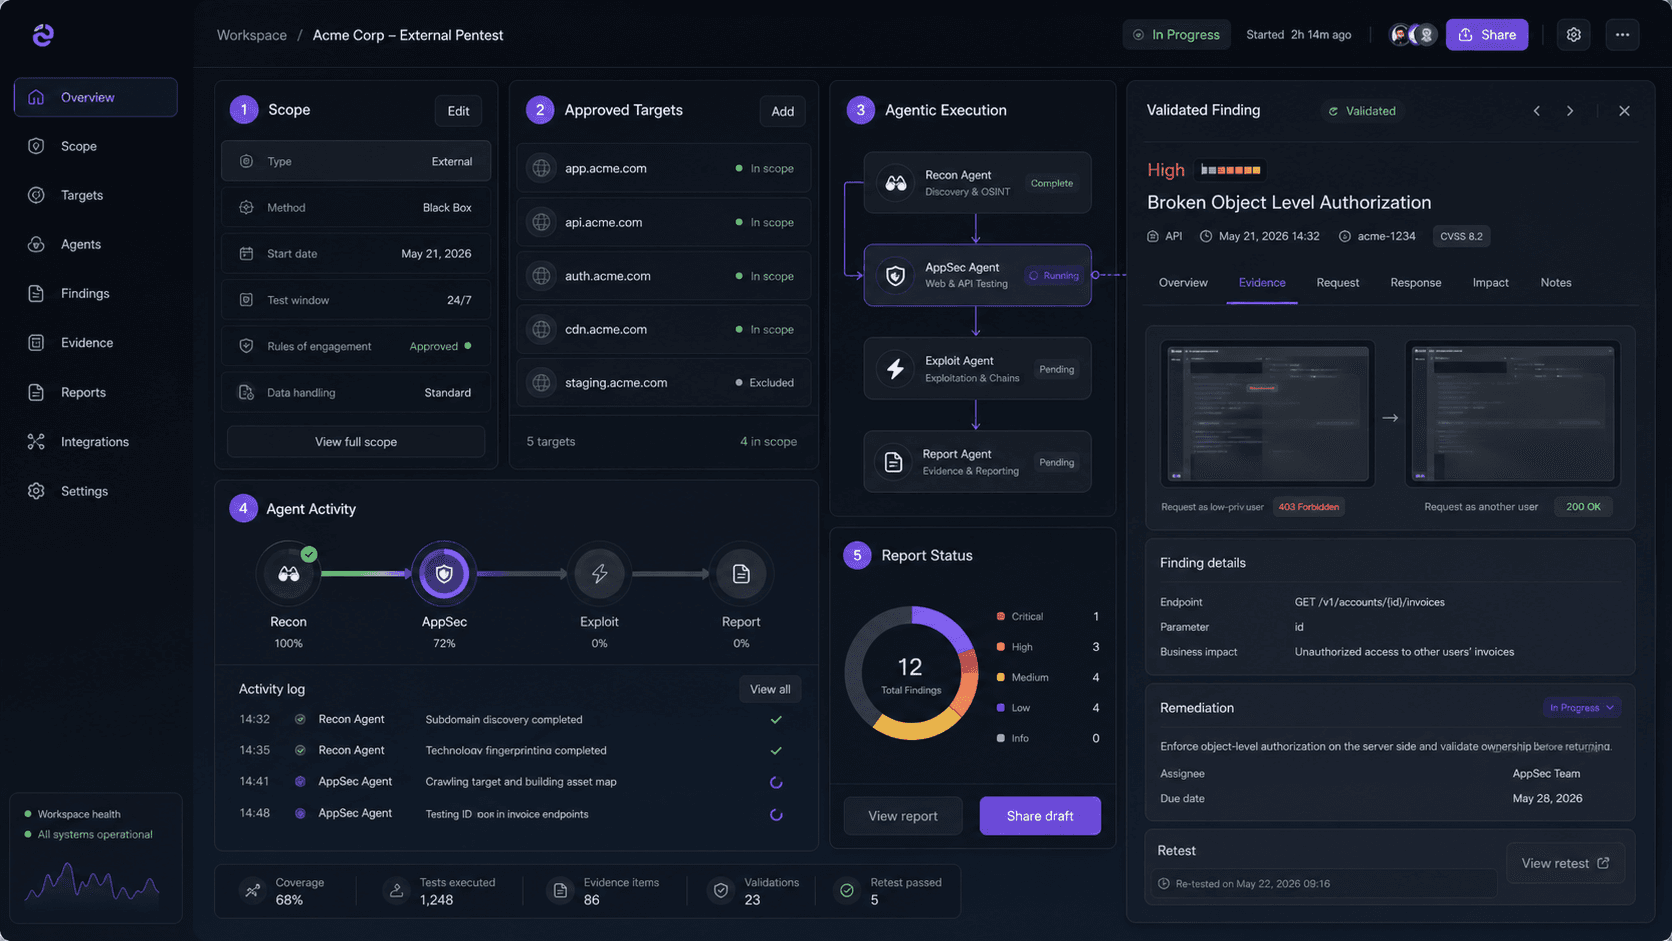Click the Coverage stats icon
Screen dimensions: 1672x941
pyautogui.click(x=253, y=890)
